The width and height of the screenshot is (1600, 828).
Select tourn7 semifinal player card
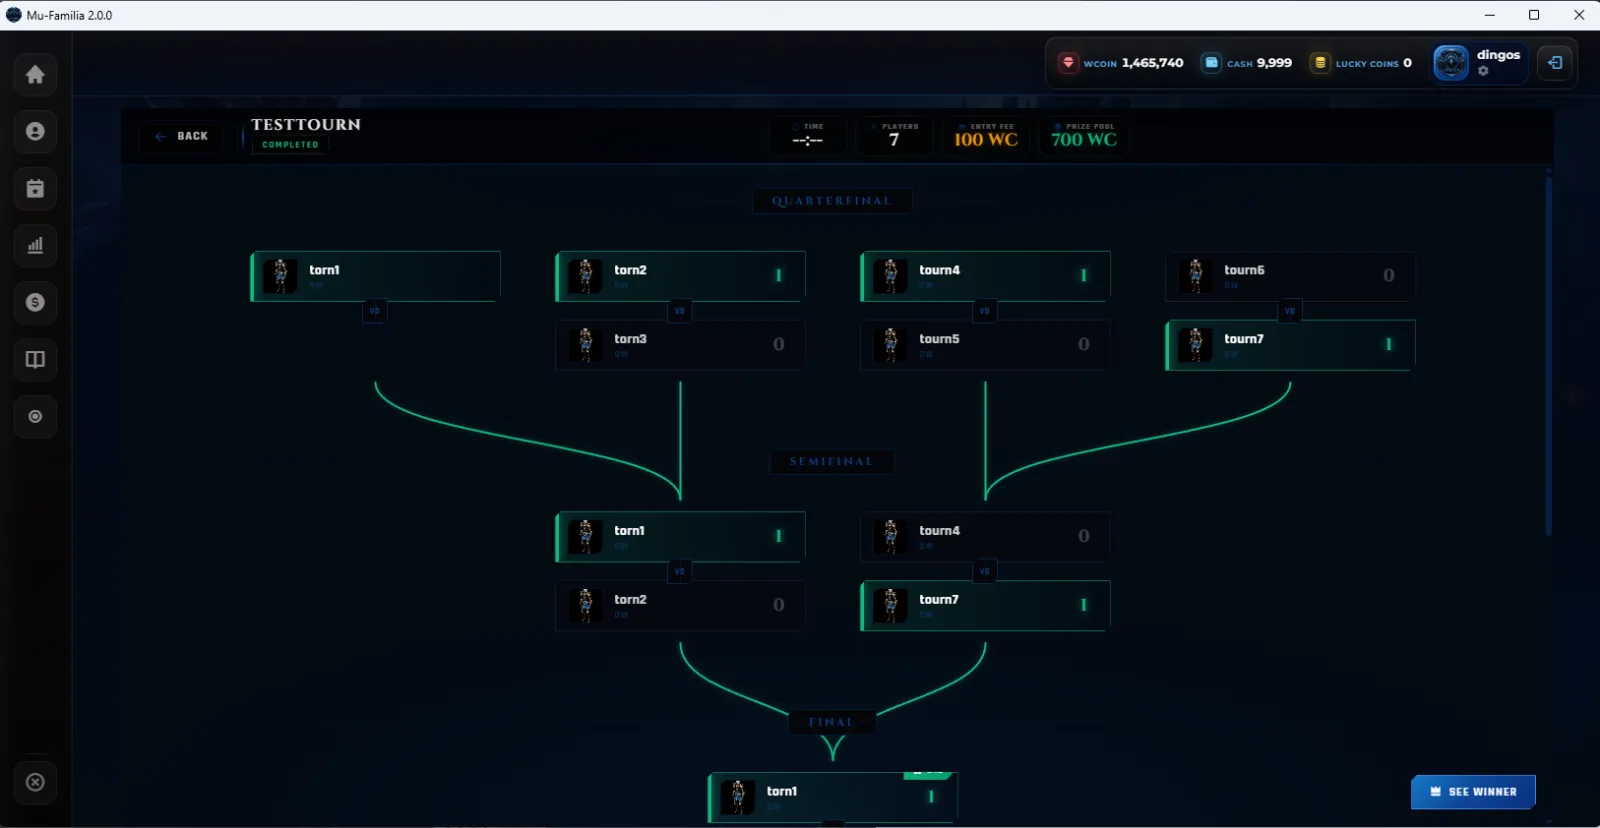985,606
